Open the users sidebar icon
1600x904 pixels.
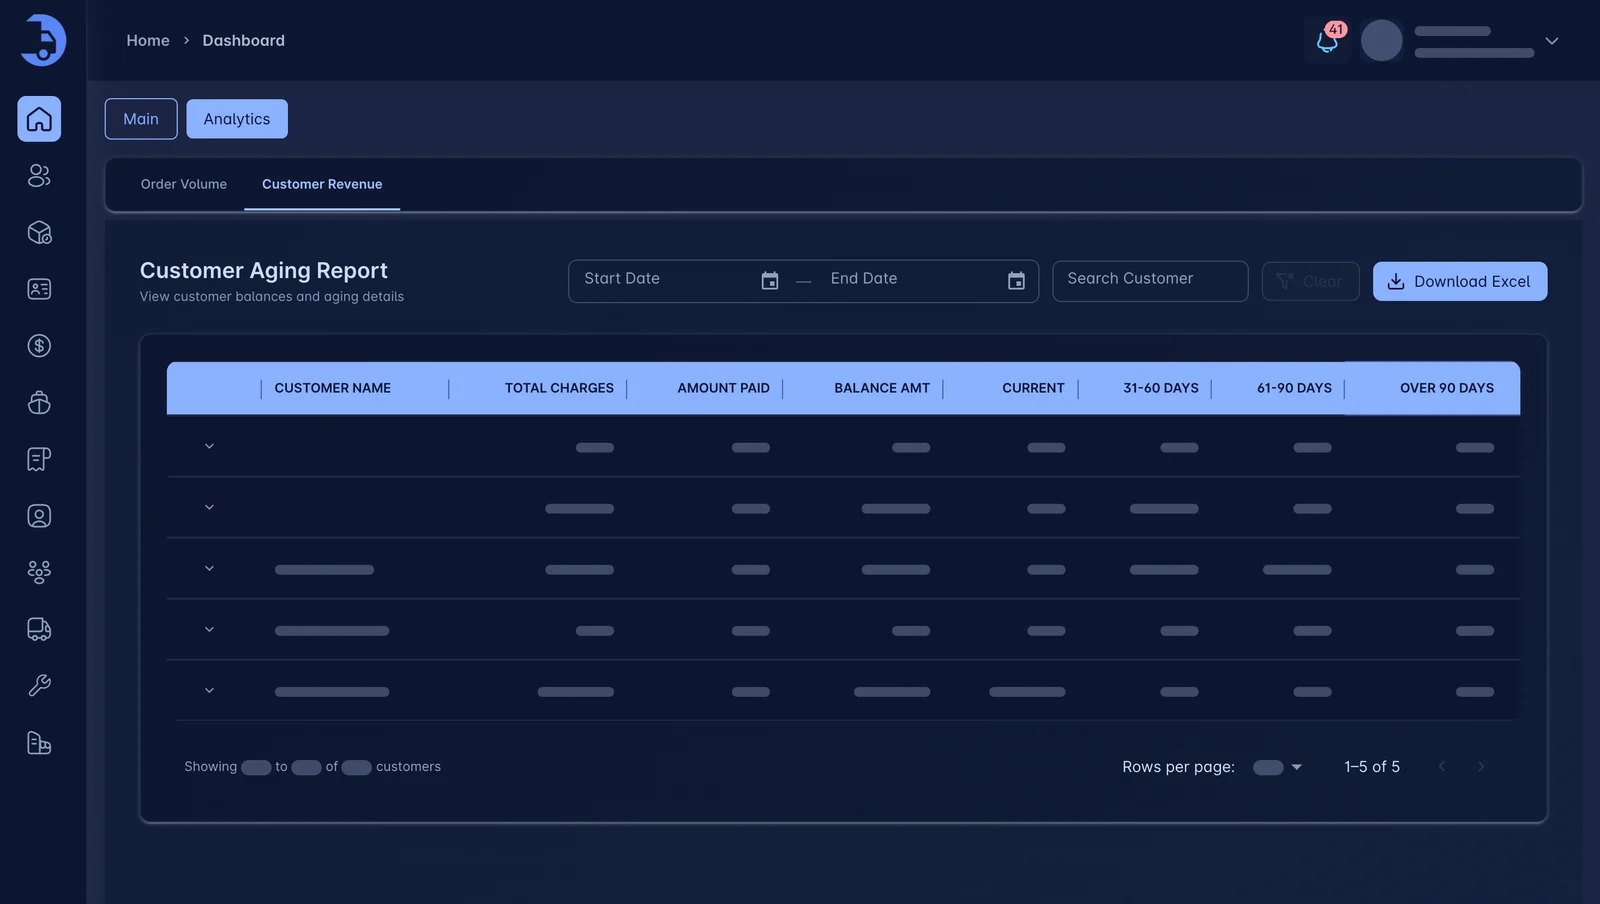pyautogui.click(x=39, y=176)
